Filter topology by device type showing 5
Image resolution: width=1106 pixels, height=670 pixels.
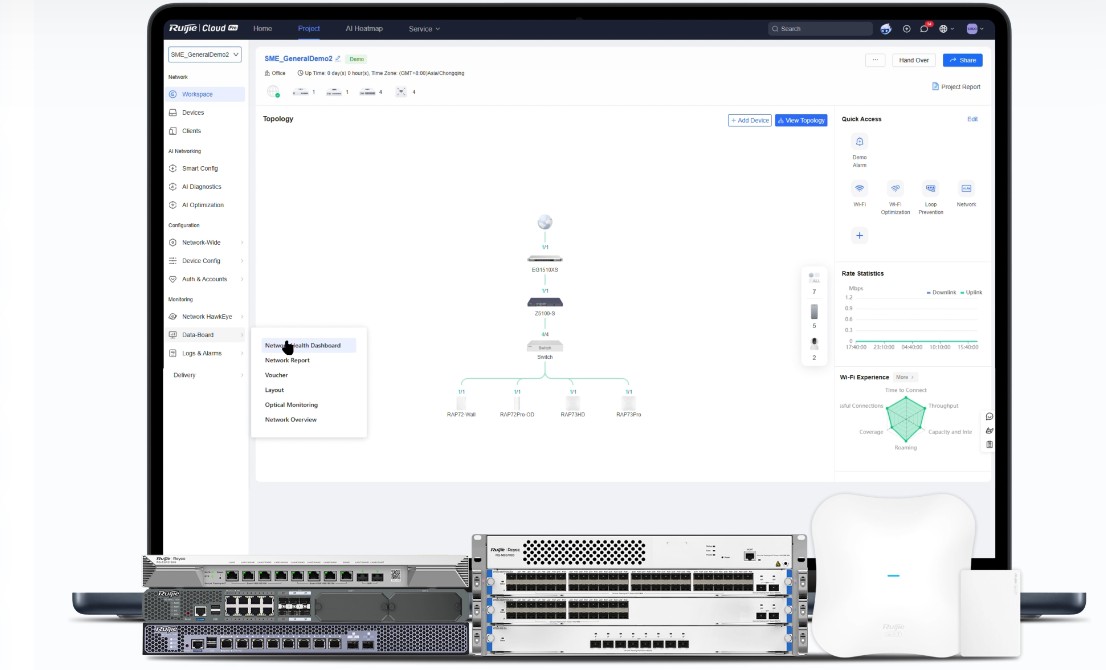point(814,316)
